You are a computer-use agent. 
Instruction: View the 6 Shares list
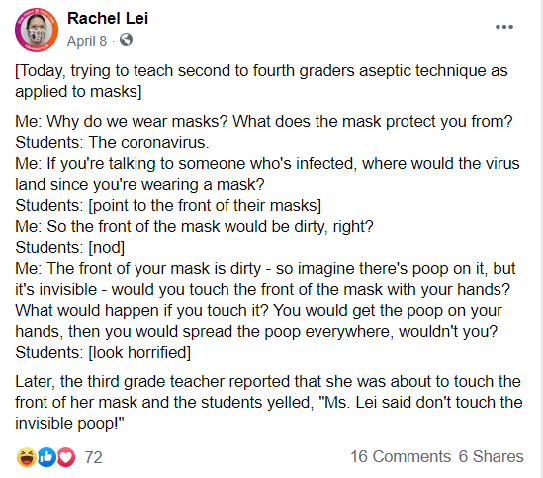pyautogui.click(x=491, y=456)
